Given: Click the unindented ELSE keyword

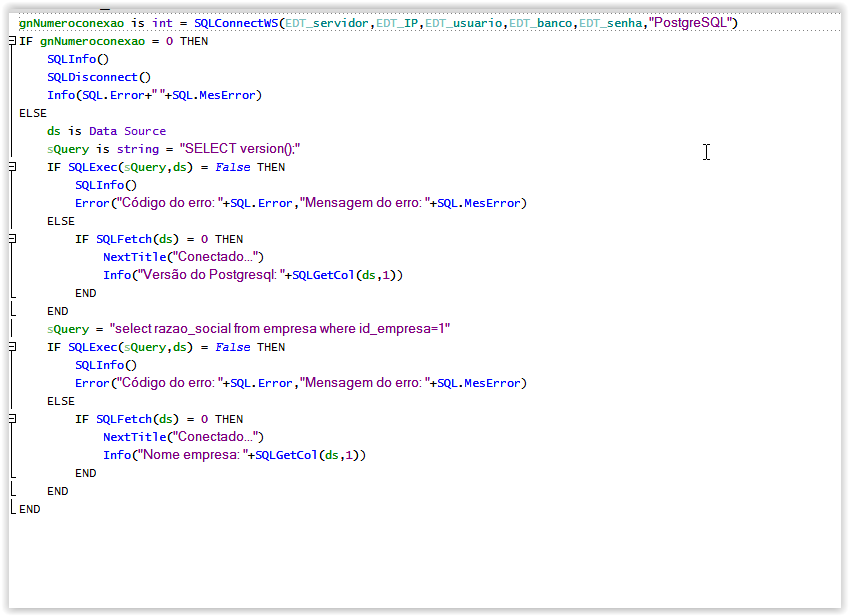Looking at the screenshot, I should pos(33,113).
